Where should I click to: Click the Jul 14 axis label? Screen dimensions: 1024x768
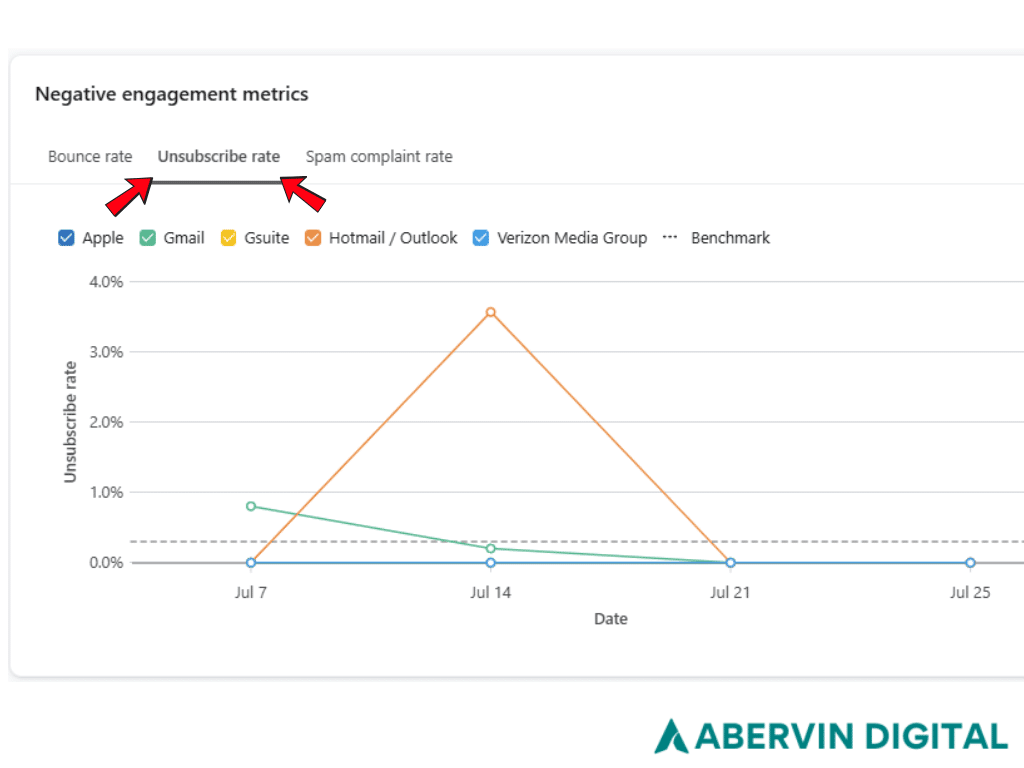point(490,592)
